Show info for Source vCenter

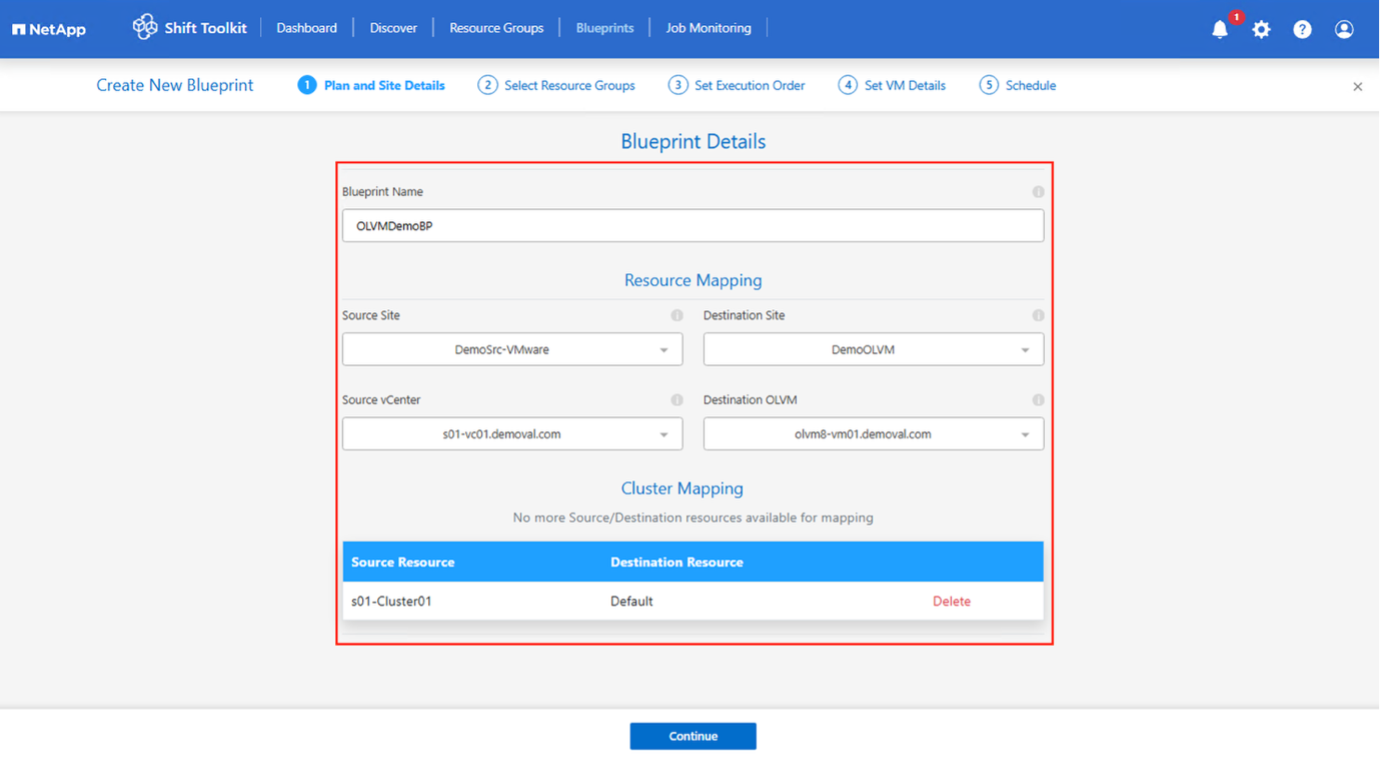click(x=679, y=401)
